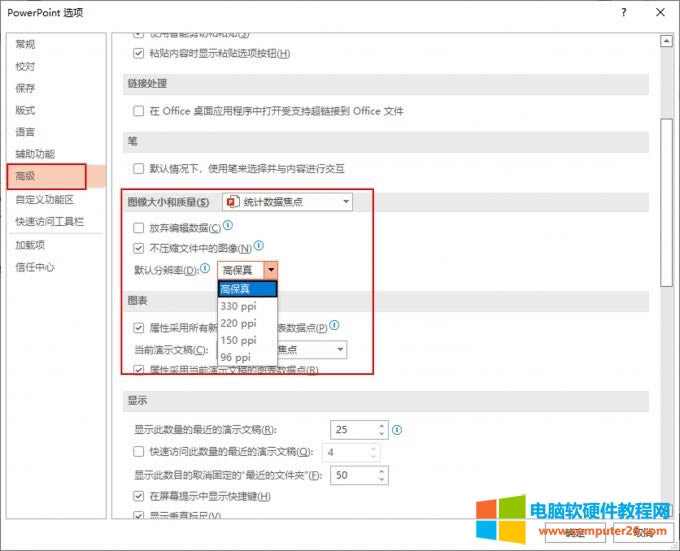This screenshot has height=551, width=680.
Task: Go to 自定义功能区 settings
Action: click(x=44, y=199)
